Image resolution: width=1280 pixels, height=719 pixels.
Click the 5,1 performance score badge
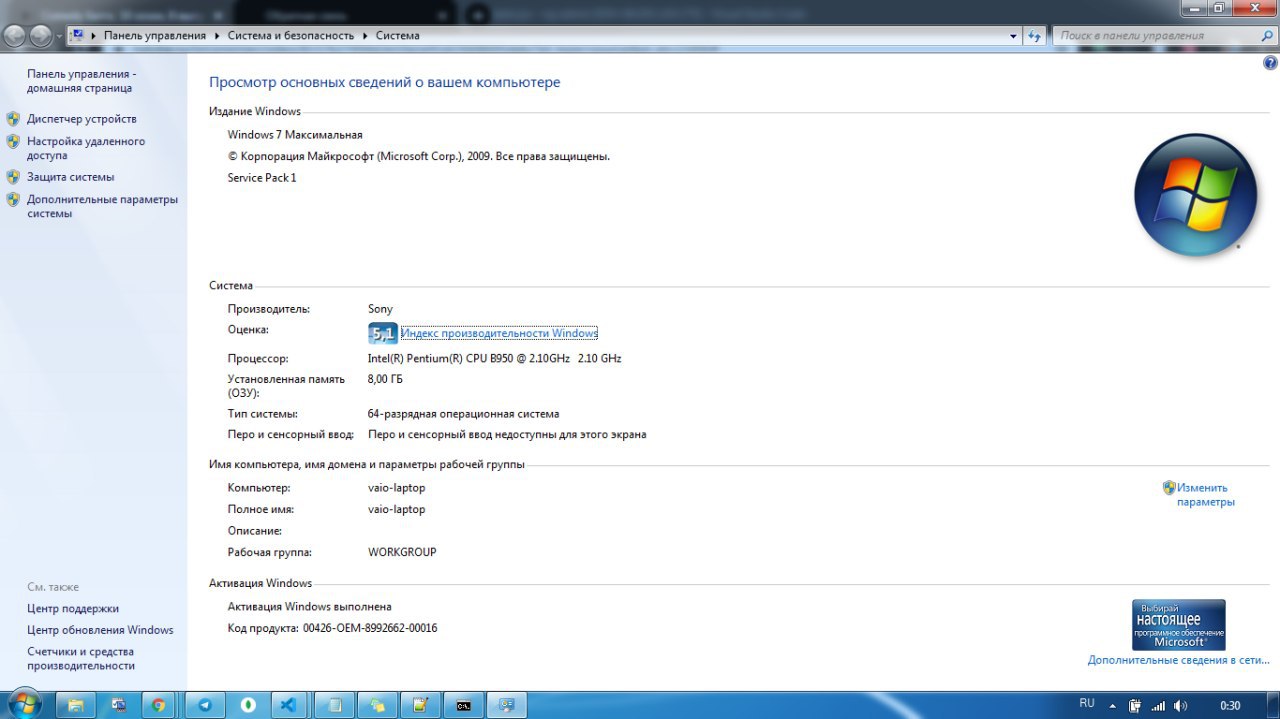tap(383, 333)
